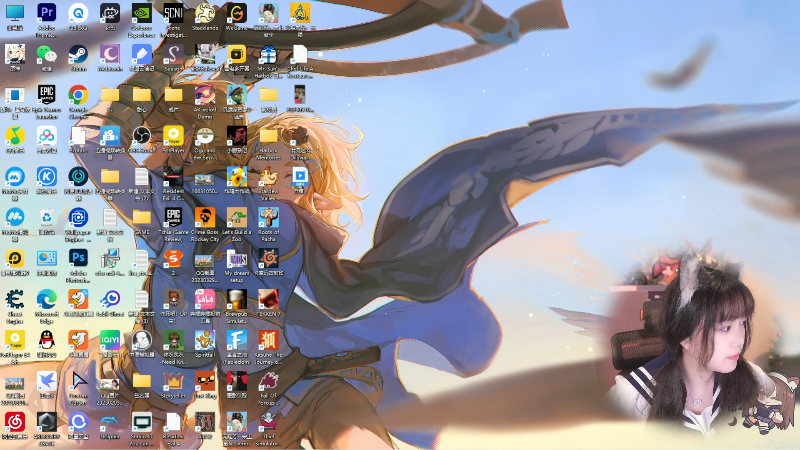
Task: Select the orange shirt Sogou skin icon
Action: (173, 258)
